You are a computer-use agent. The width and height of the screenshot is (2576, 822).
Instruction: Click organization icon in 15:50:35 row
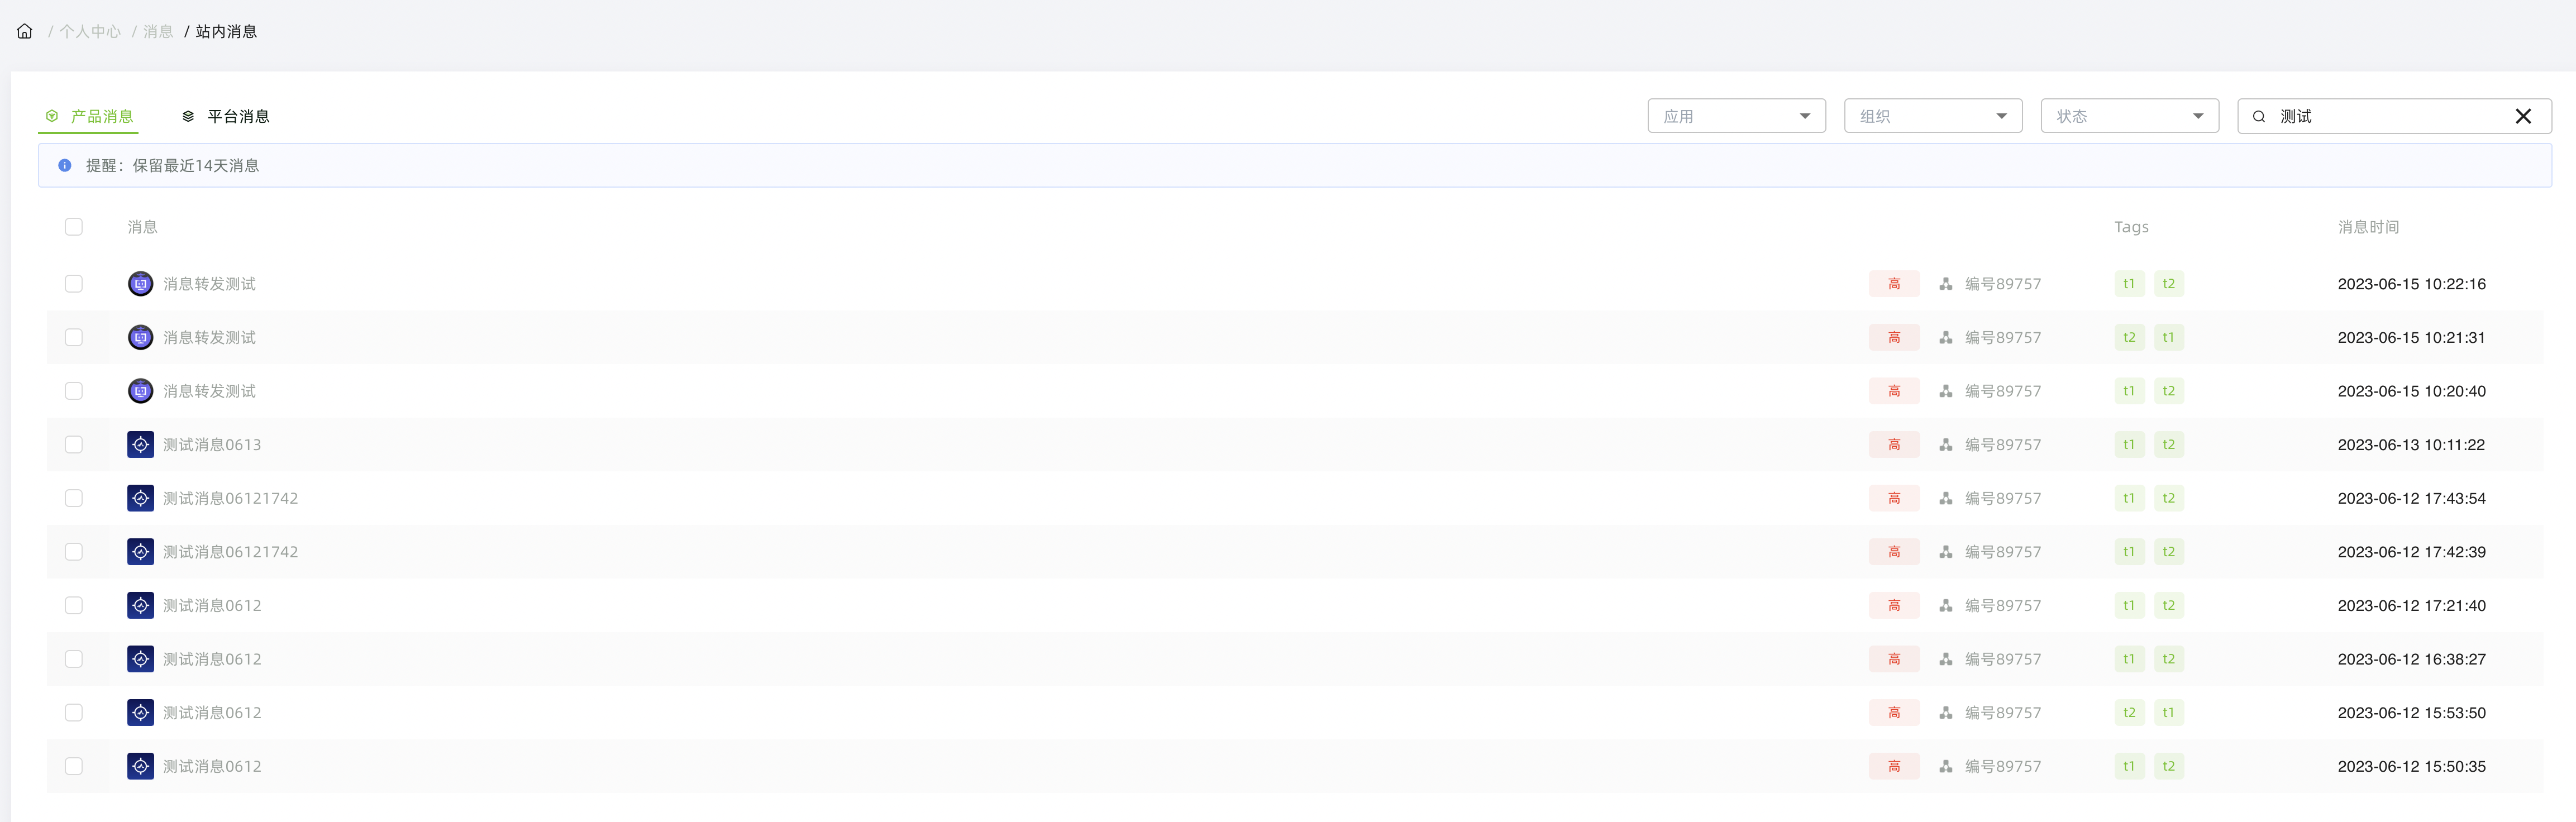pyautogui.click(x=1946, y=767)
